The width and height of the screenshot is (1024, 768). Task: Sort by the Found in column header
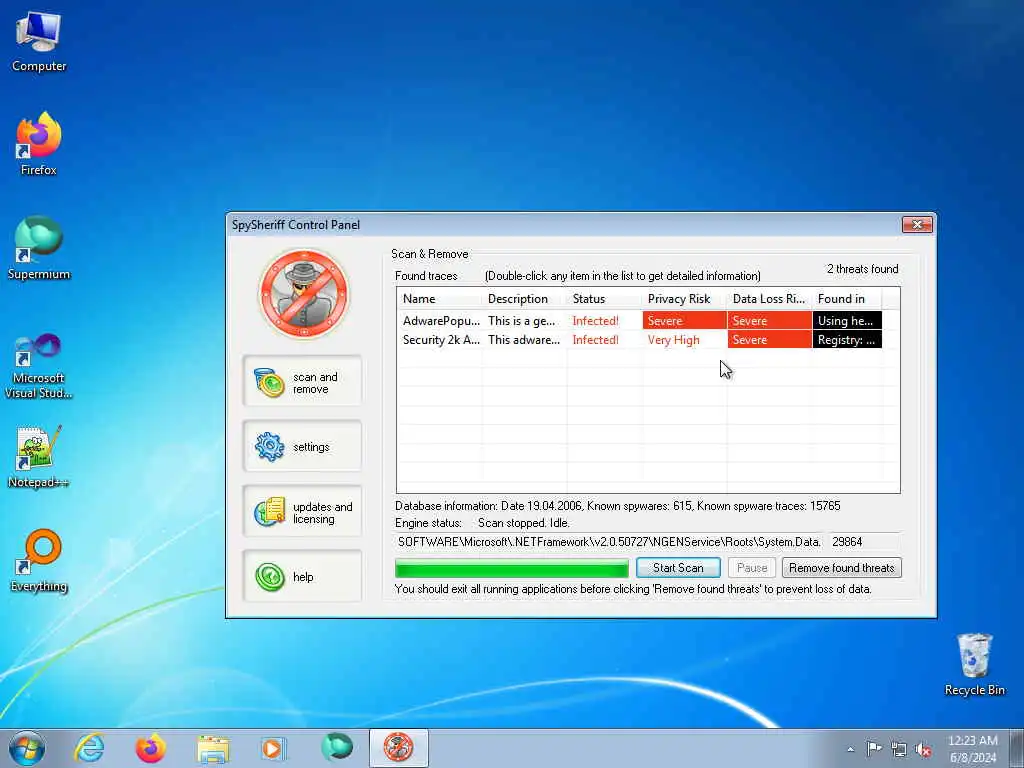847,298
